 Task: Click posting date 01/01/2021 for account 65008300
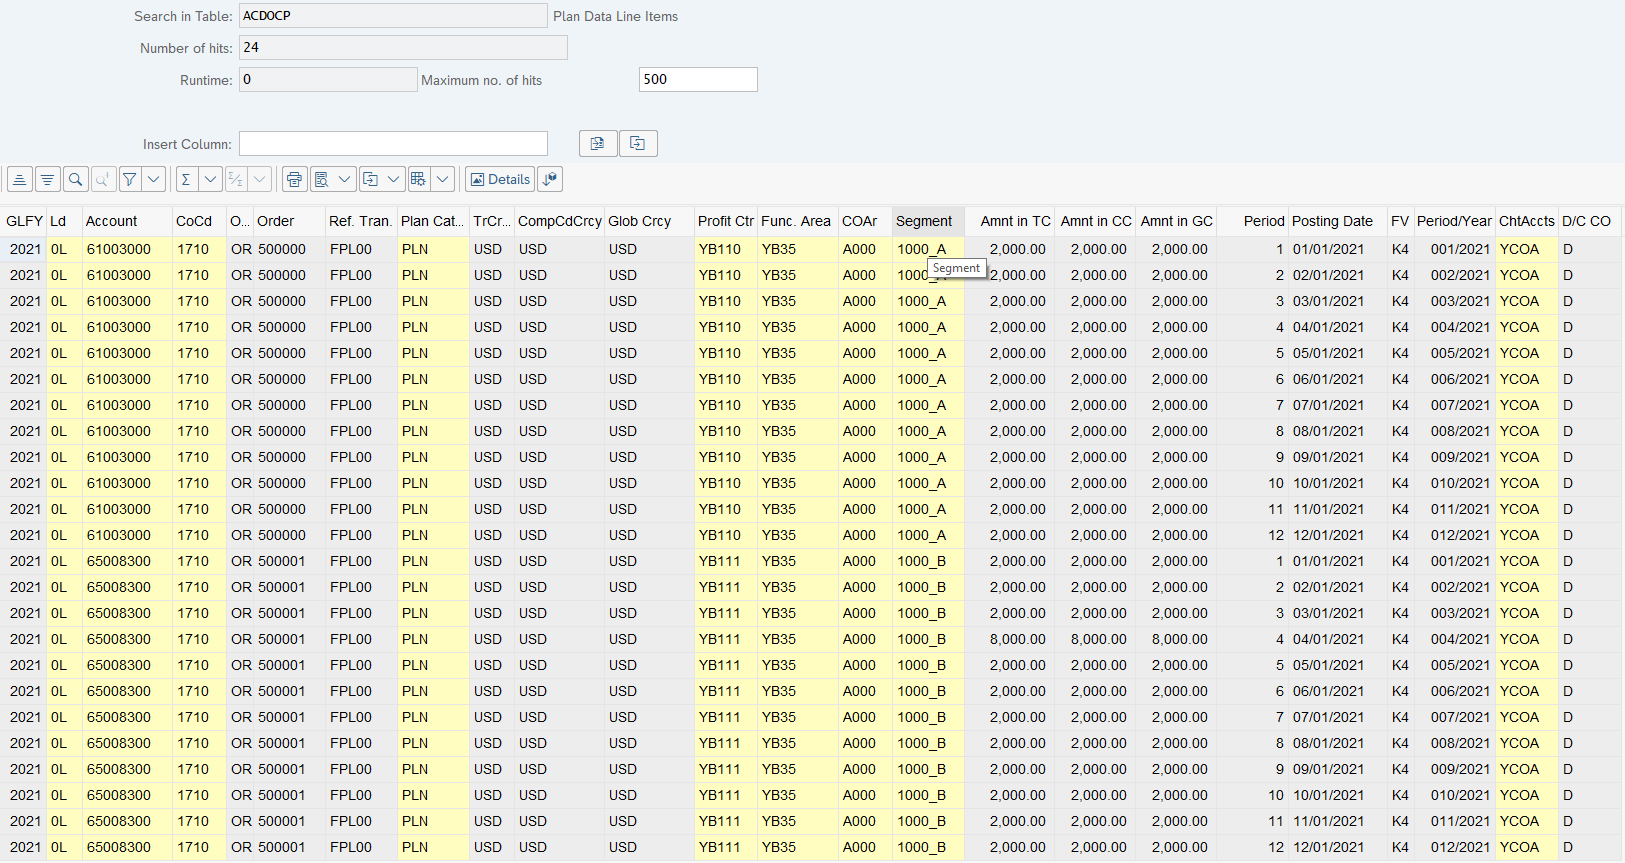[1328, 561]
